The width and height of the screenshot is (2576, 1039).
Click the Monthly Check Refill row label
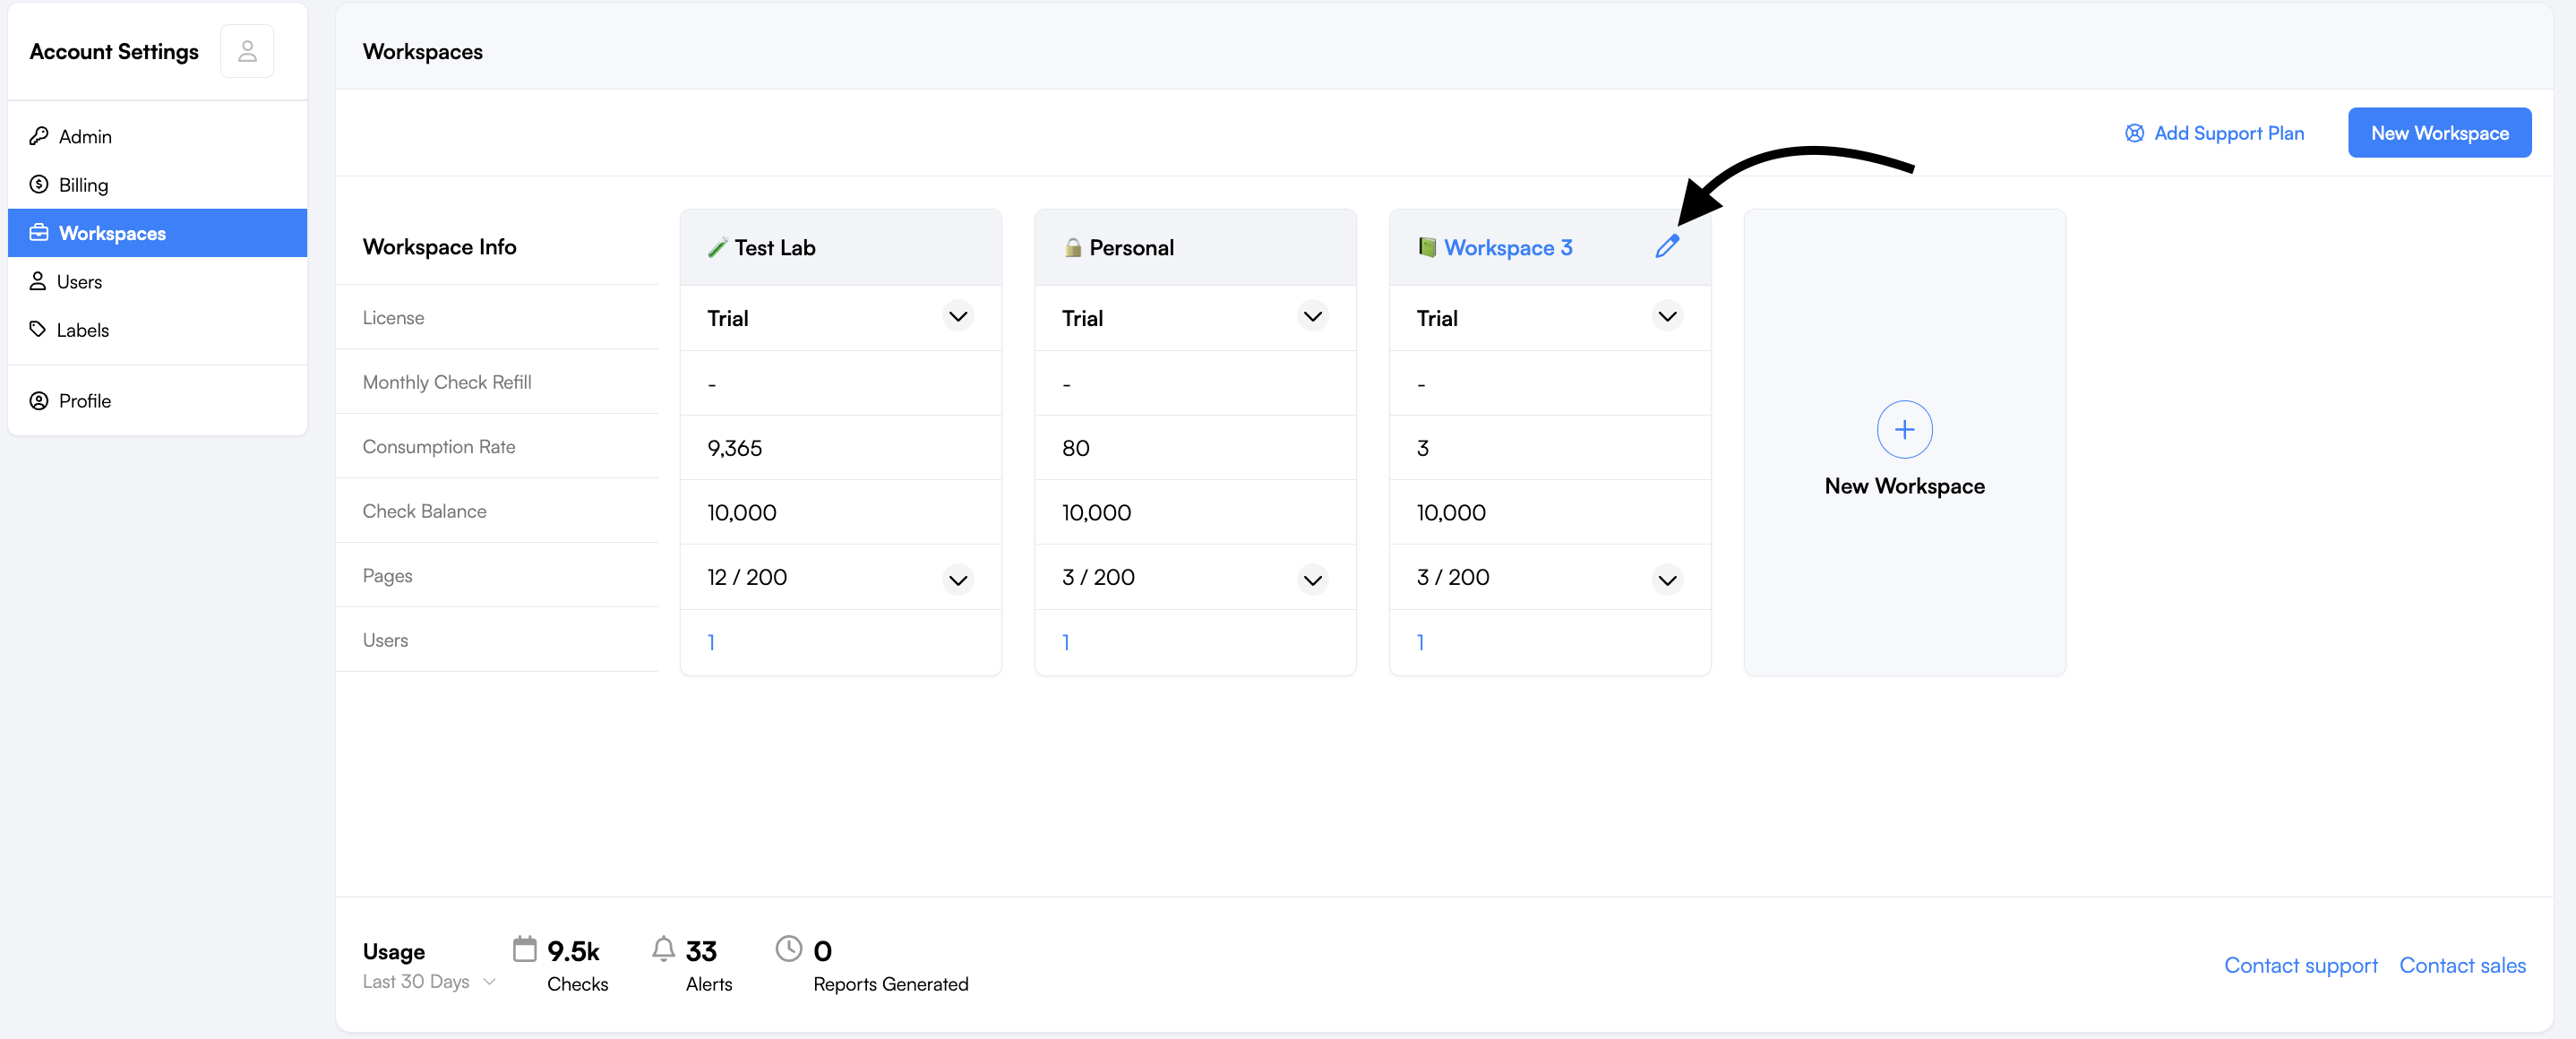[x=447, y=382]
